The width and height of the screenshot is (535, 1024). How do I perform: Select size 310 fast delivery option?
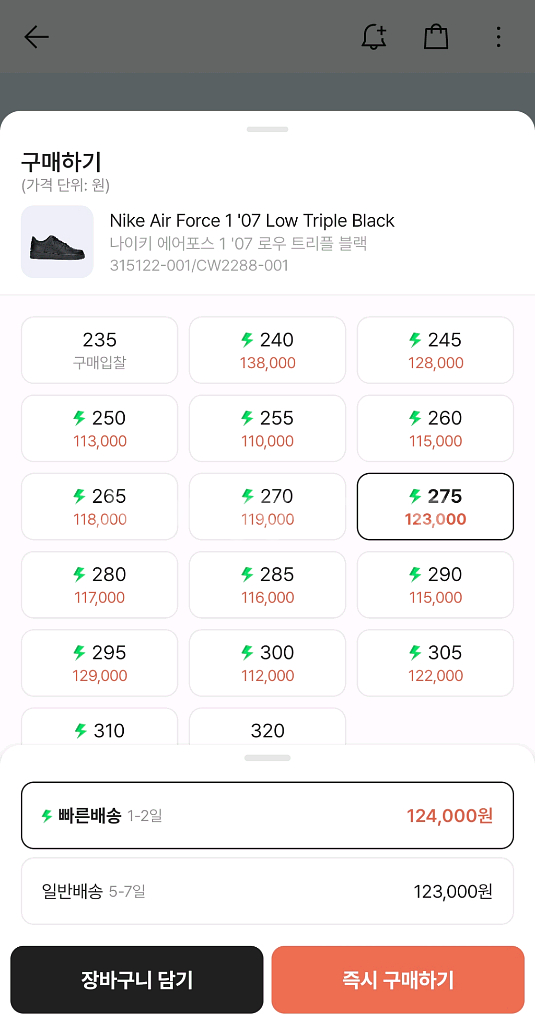click(99, 727)
